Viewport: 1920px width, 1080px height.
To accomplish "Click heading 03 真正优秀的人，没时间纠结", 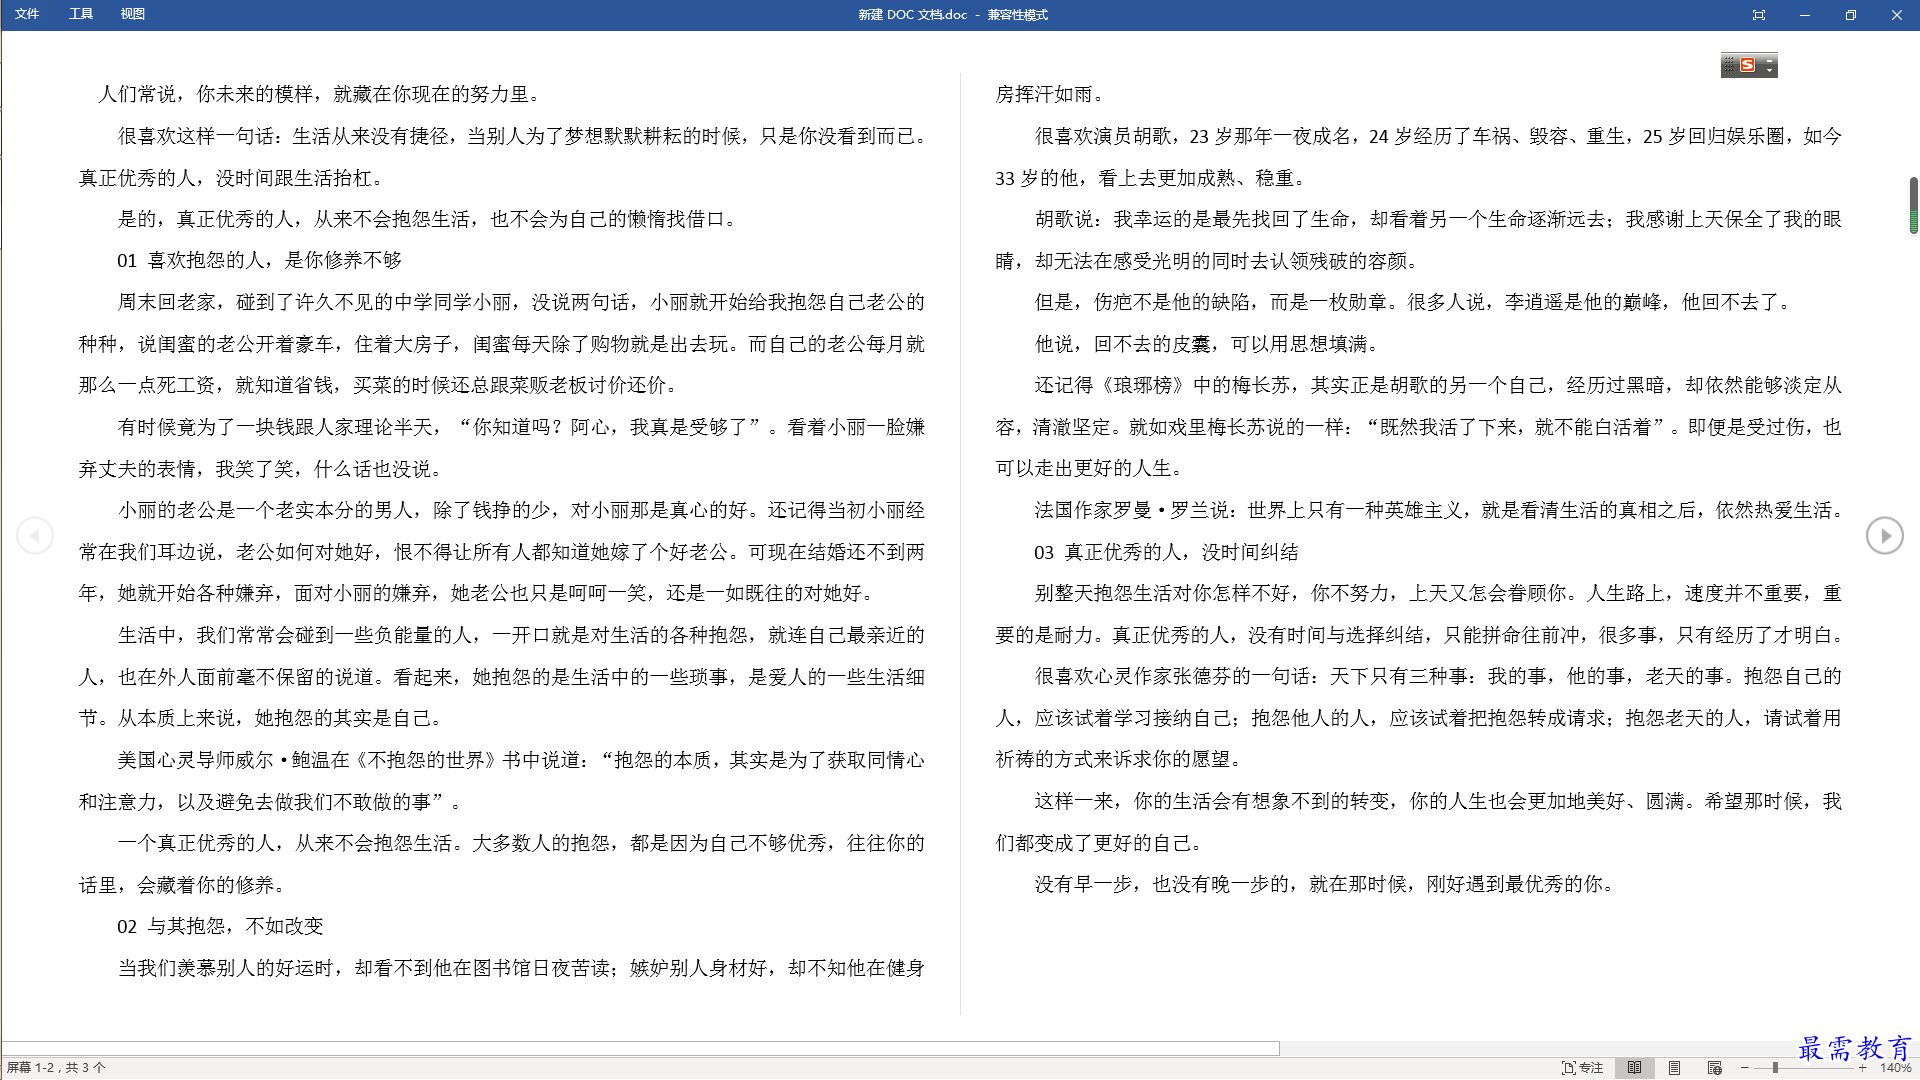I will 1166,552.
